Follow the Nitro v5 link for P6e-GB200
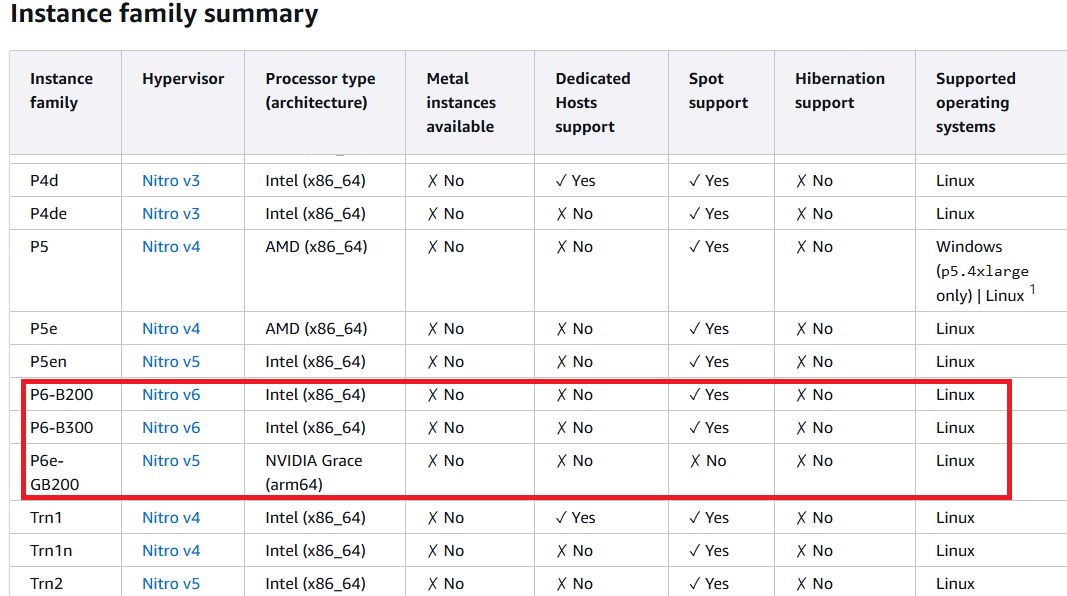 (171, 461)
